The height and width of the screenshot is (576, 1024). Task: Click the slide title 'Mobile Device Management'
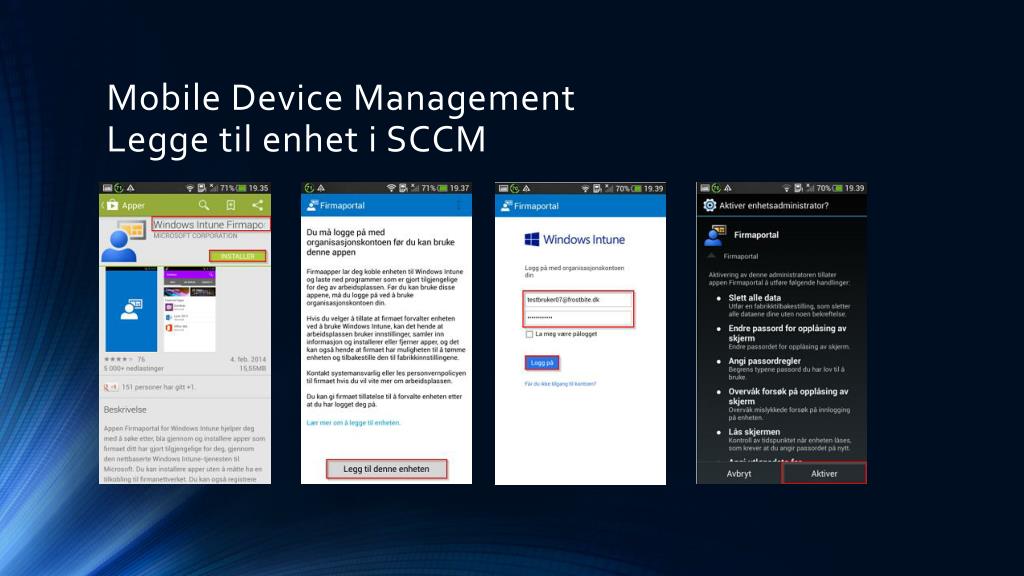[x=340, y=97]
